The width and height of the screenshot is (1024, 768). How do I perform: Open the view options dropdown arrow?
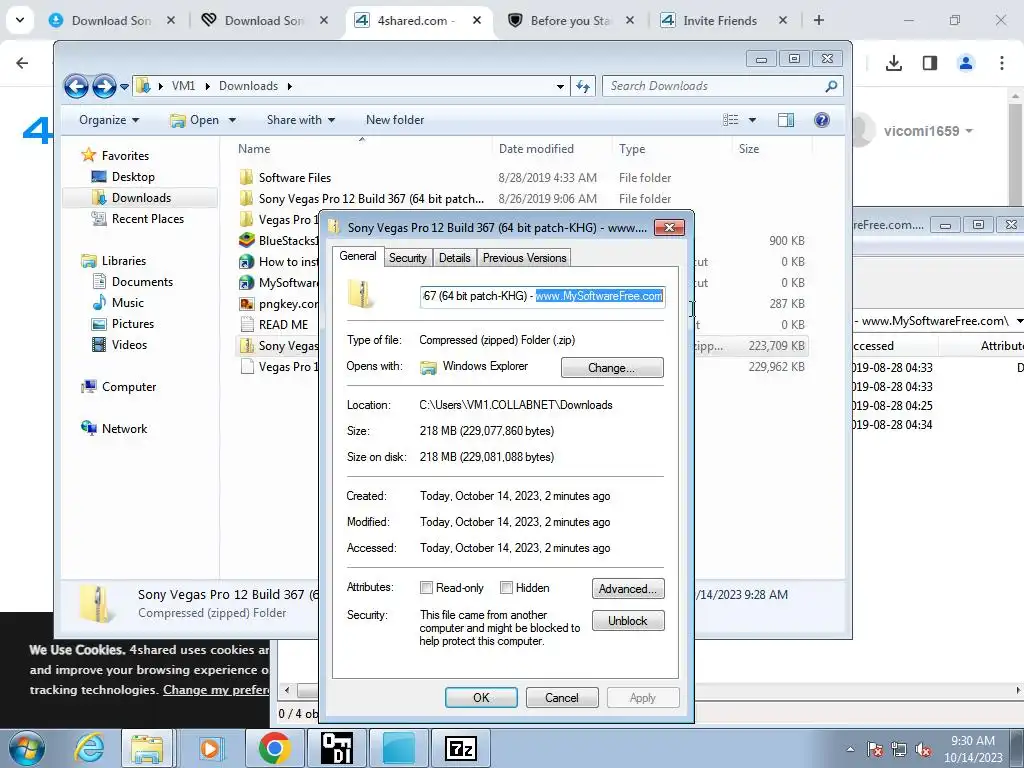(x=752, y=120)
